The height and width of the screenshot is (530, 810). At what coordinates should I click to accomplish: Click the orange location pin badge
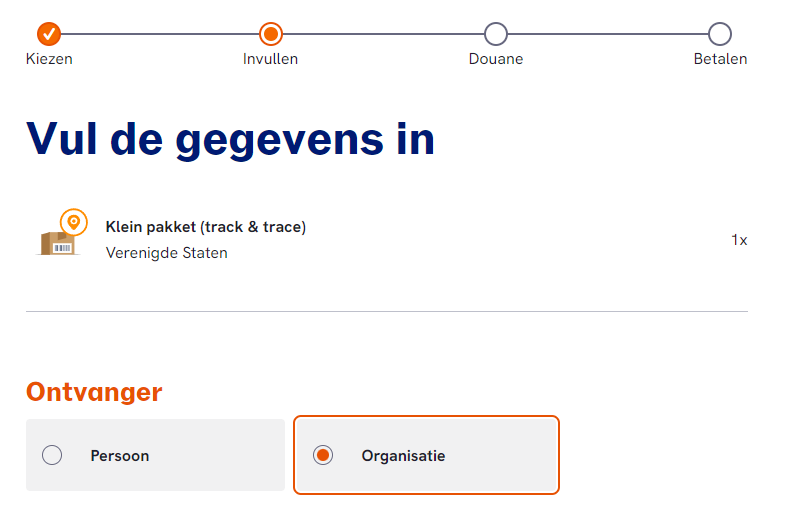[73, 221]
